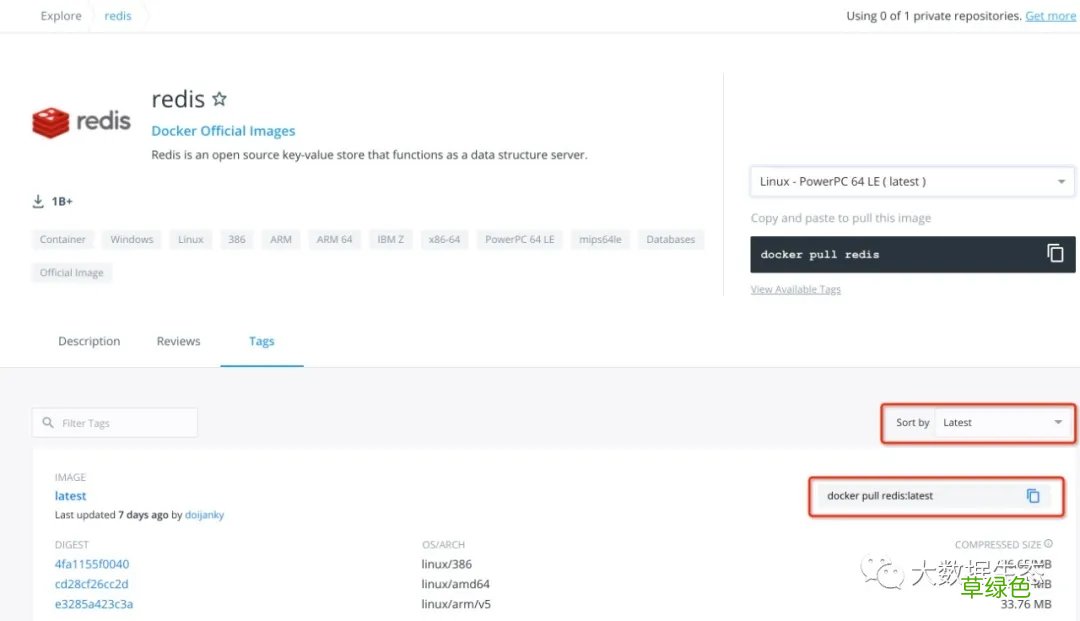
Task: Click the Windows category tag
Action: point(132,240)
